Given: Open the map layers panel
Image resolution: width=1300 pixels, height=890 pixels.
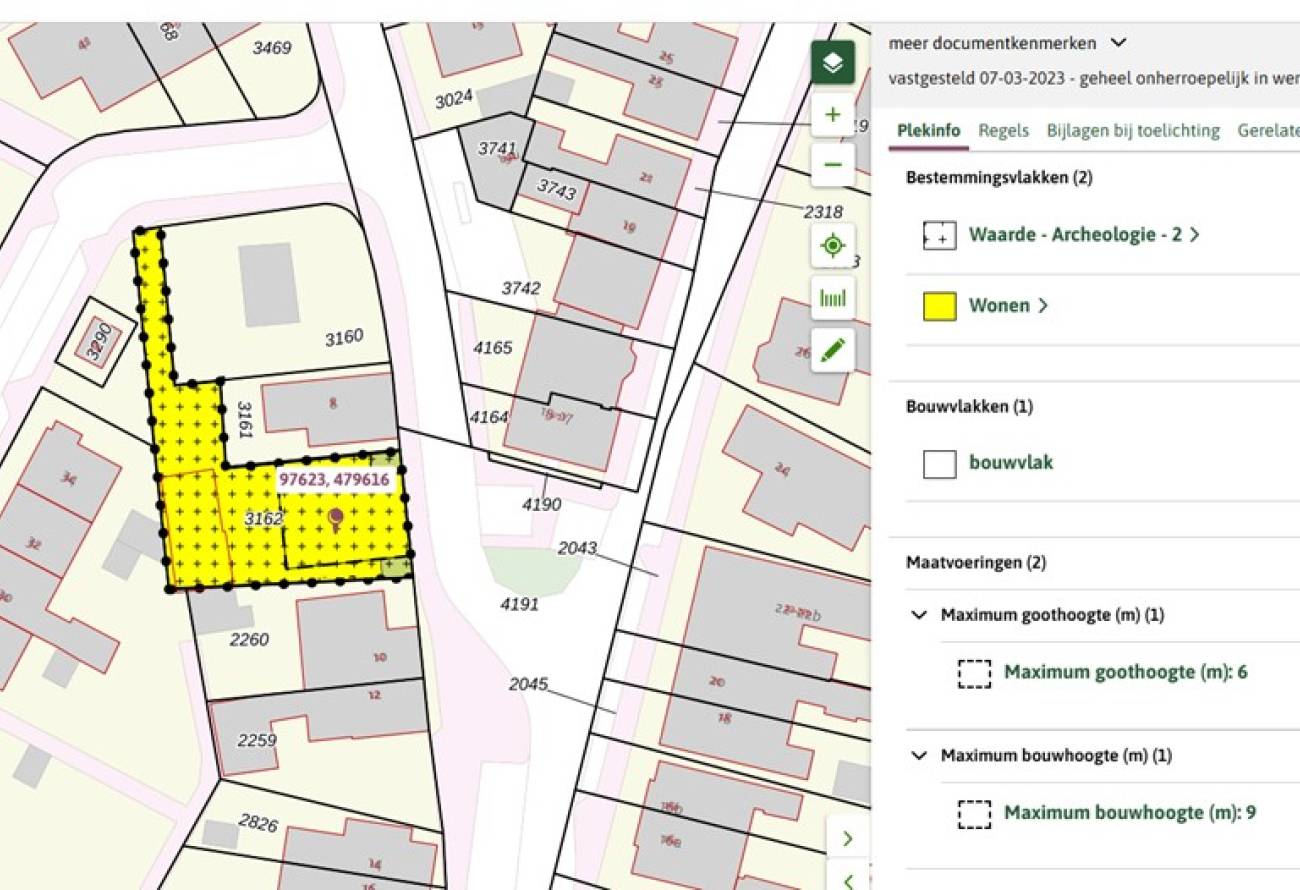Looking at the screenshot, I should 832,63.
